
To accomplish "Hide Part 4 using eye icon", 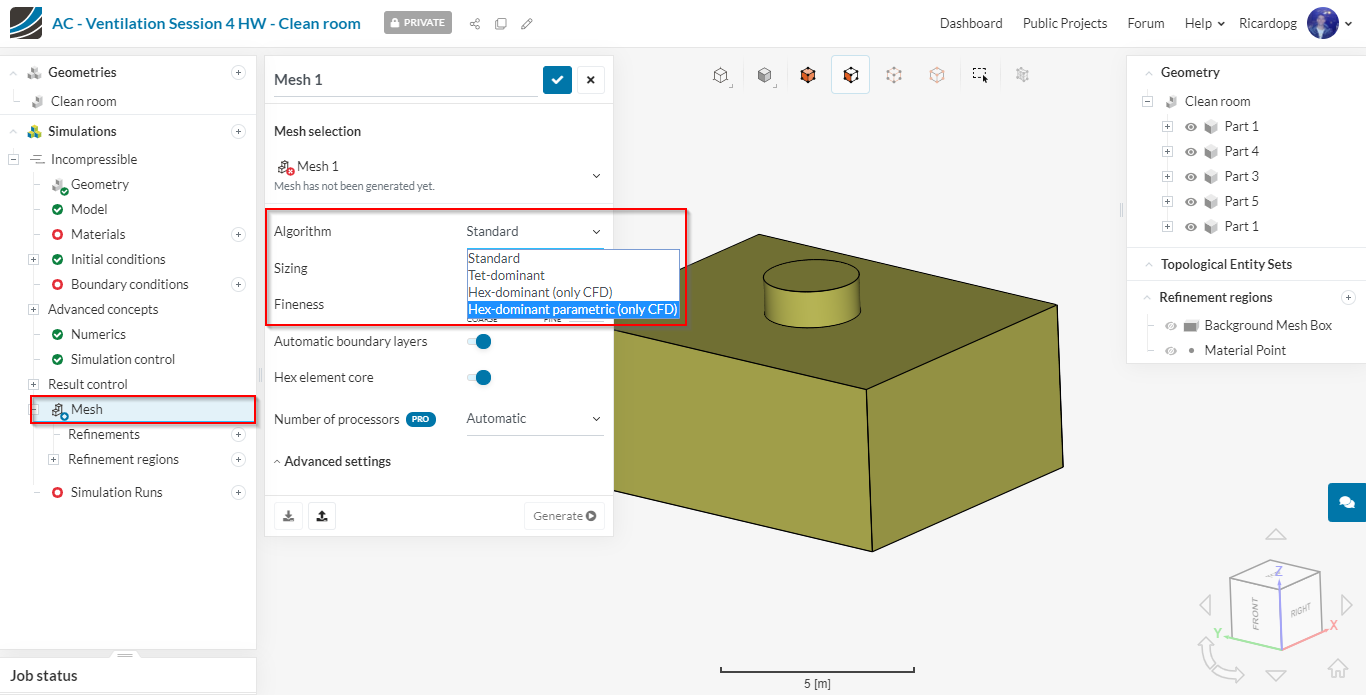I will point(1191,152).
